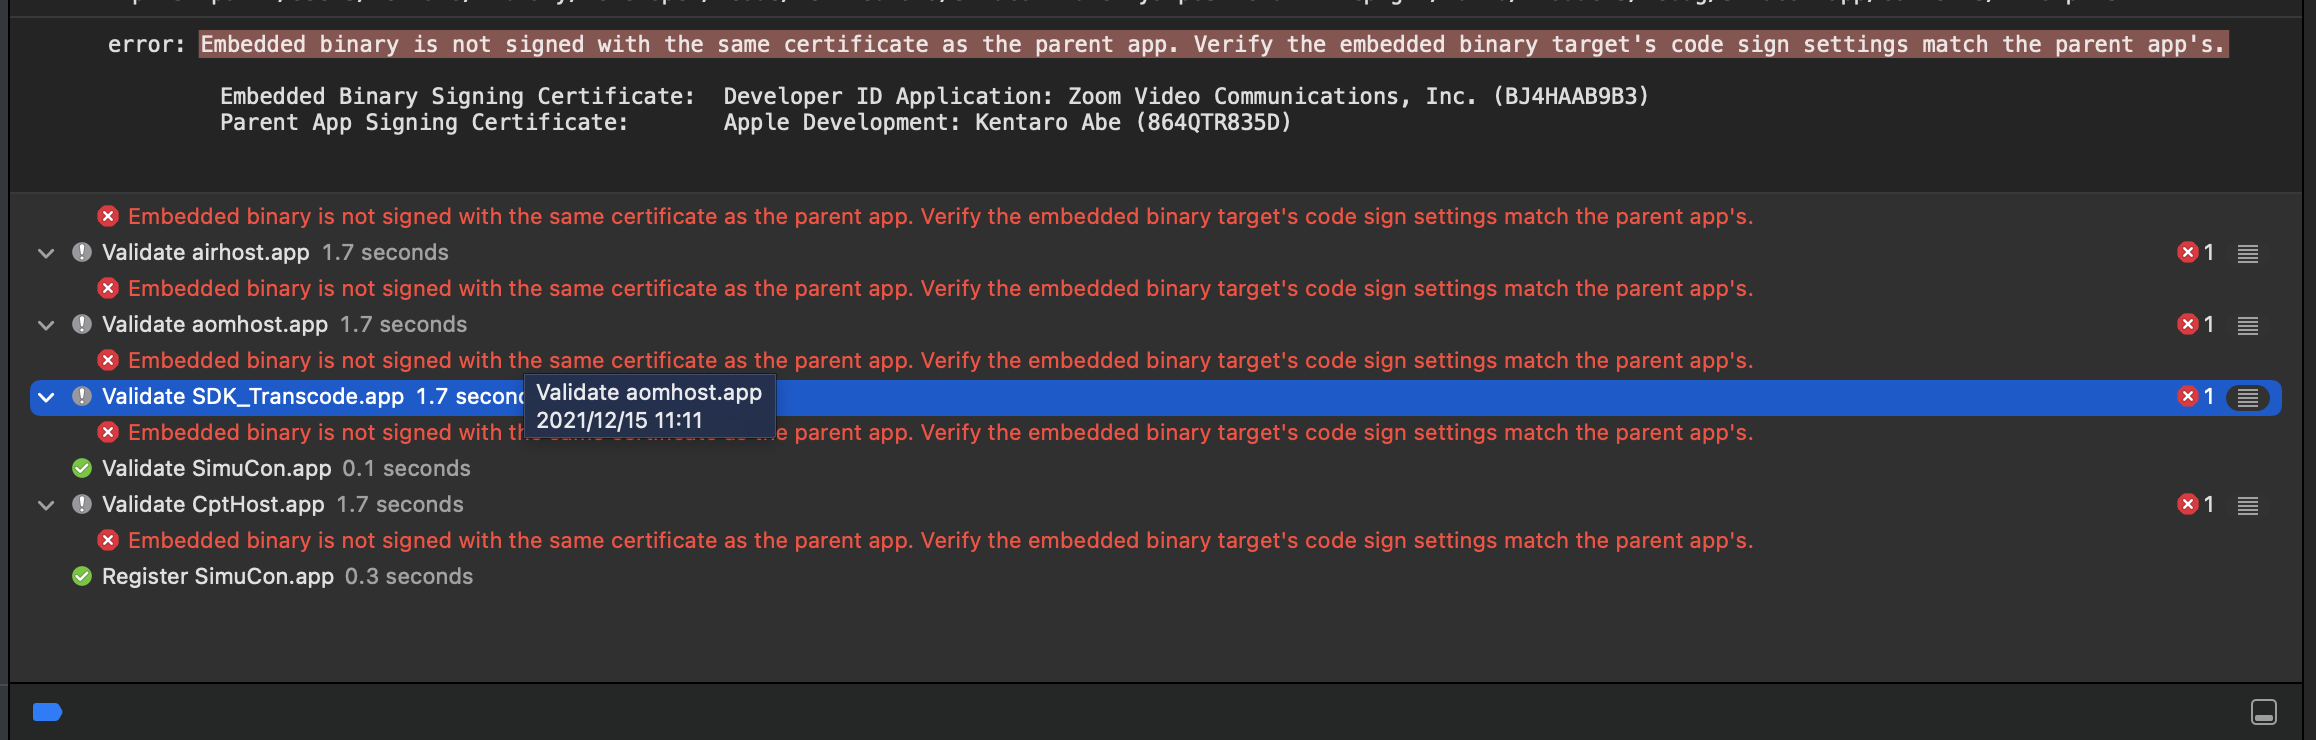Viewport: 2316px width, 740px height.
Task: Click error count badge on airhost.app row
Action: (2195, 253)
